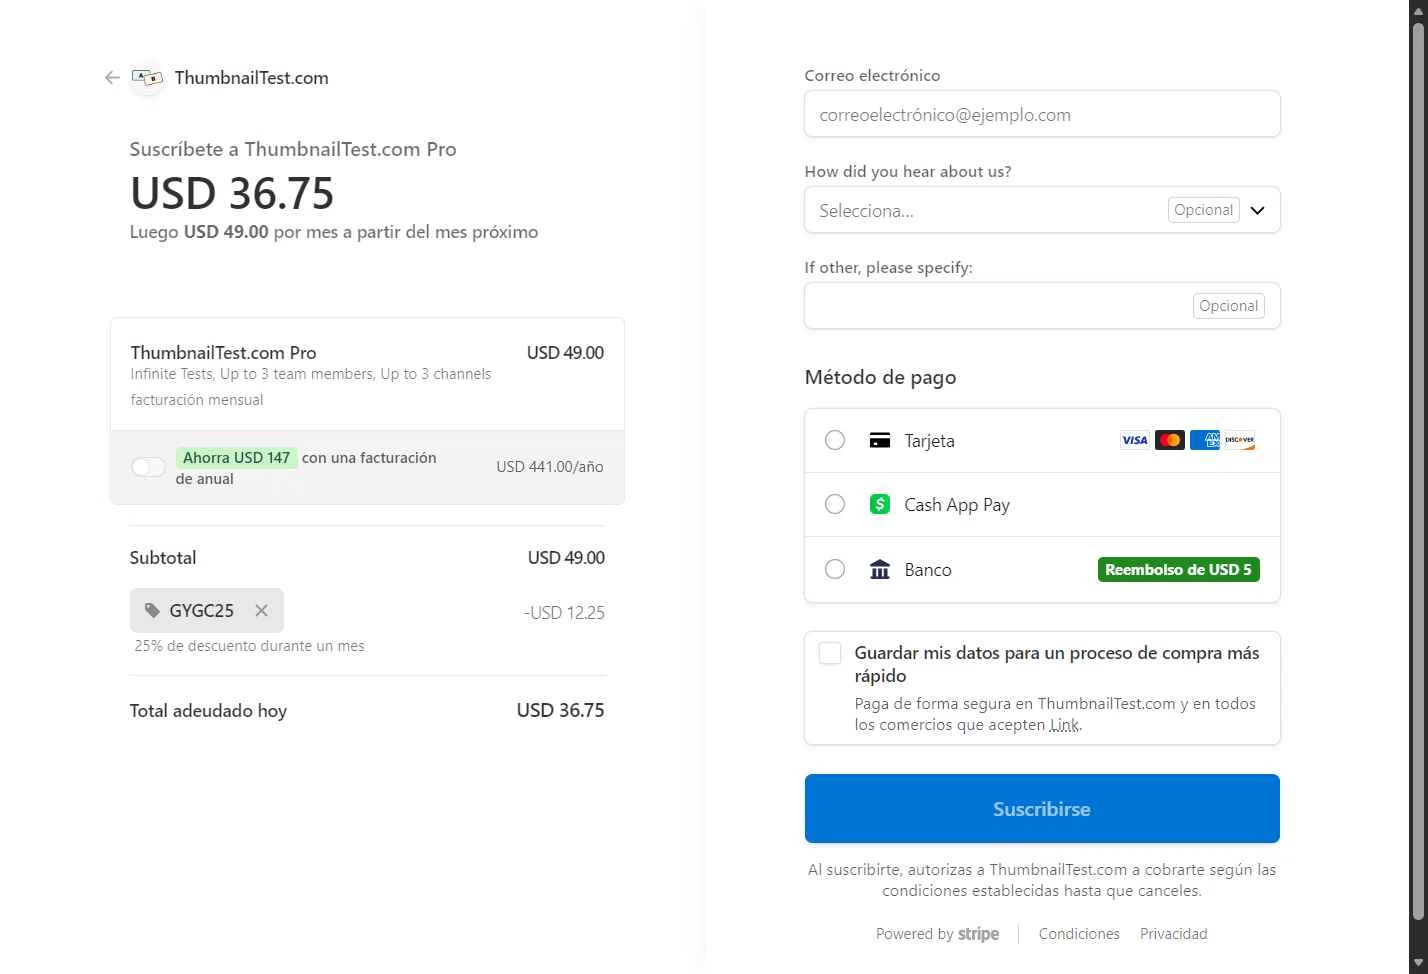Click the credit card icon beside Tarjeta
The height and width of the screenshot is (974, 1428).
tap(880, 440)
